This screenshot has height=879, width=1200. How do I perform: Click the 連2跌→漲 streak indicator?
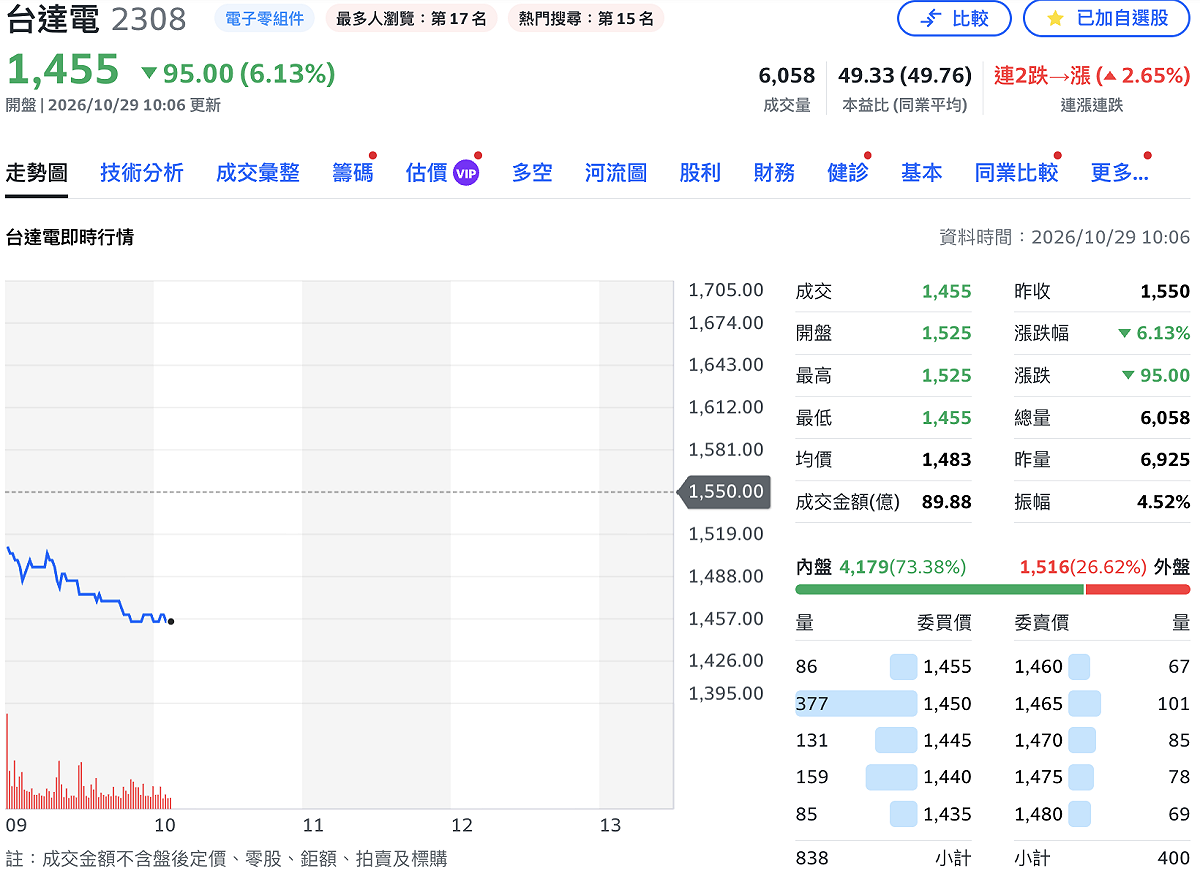coord(1092,75)
